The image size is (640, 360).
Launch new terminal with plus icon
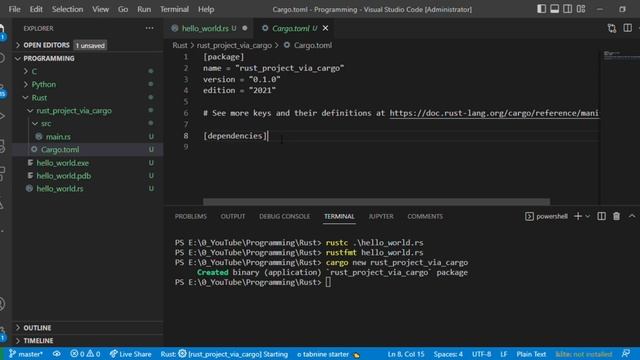(x=578, y=216)
